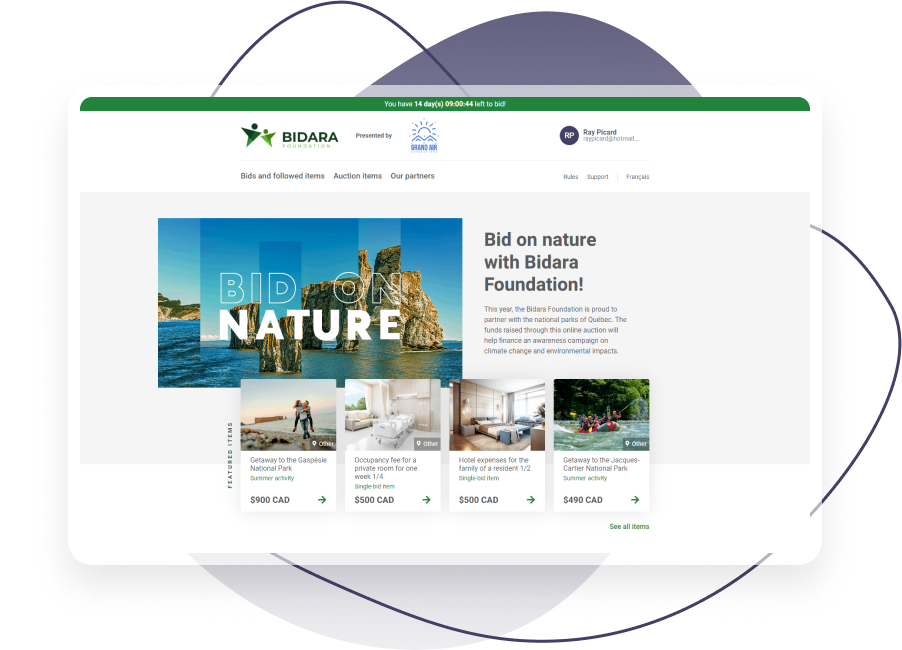Click arrow on the Gaspésie National Park card
902x650 pixels.
pyautogui.click(x=322, y=500)
